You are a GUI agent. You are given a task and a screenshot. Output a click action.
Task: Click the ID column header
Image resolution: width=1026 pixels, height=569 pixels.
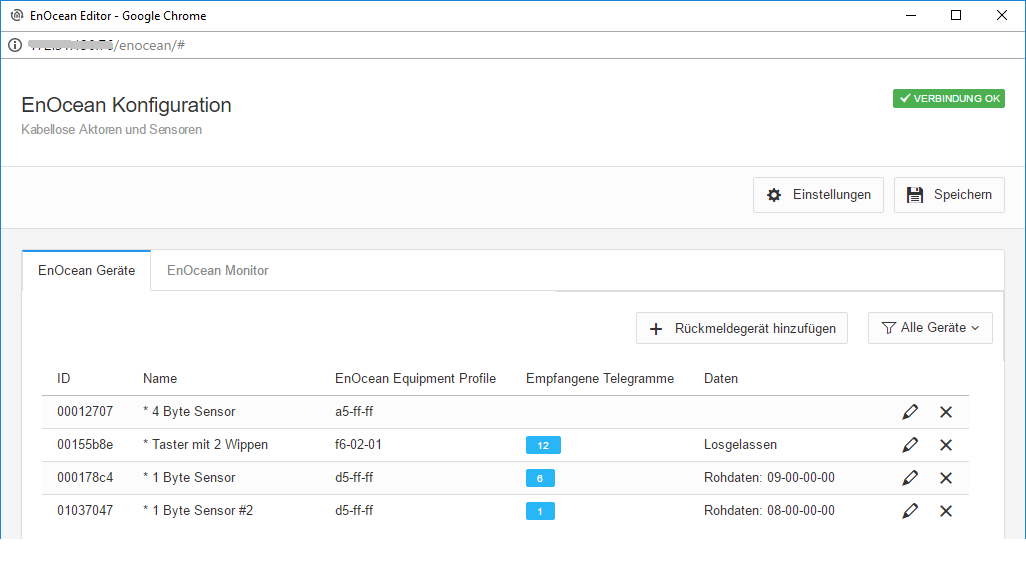pos(63,379)
